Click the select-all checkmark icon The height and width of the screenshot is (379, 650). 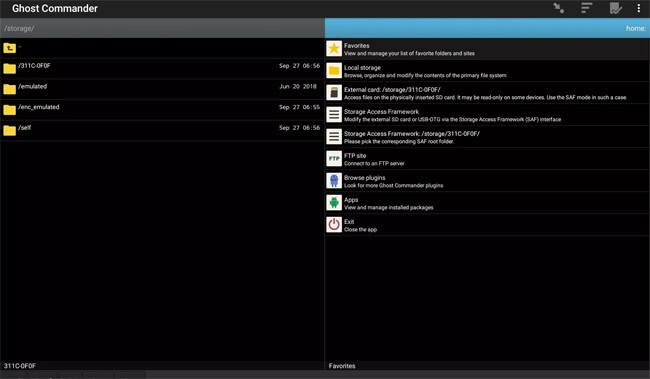coord(615,8)
